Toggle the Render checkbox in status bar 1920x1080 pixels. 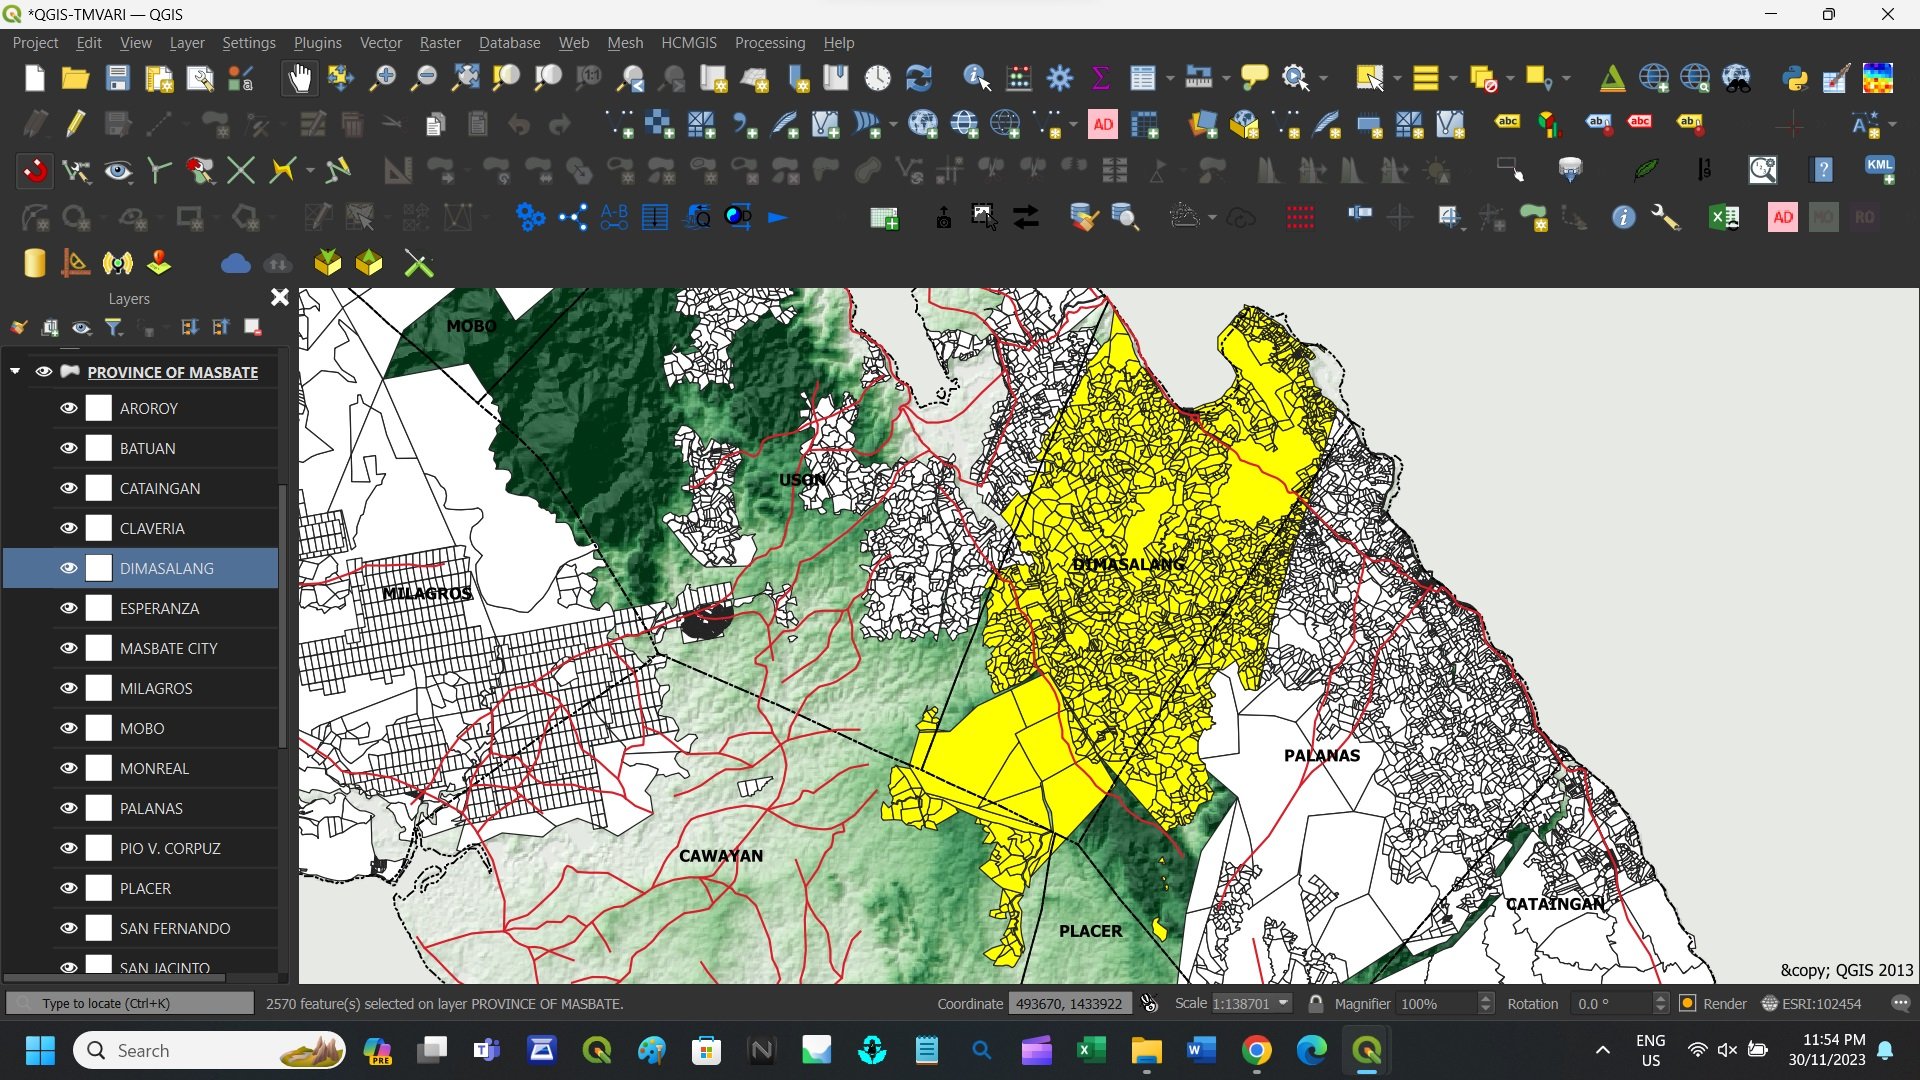point(1688,1003)
